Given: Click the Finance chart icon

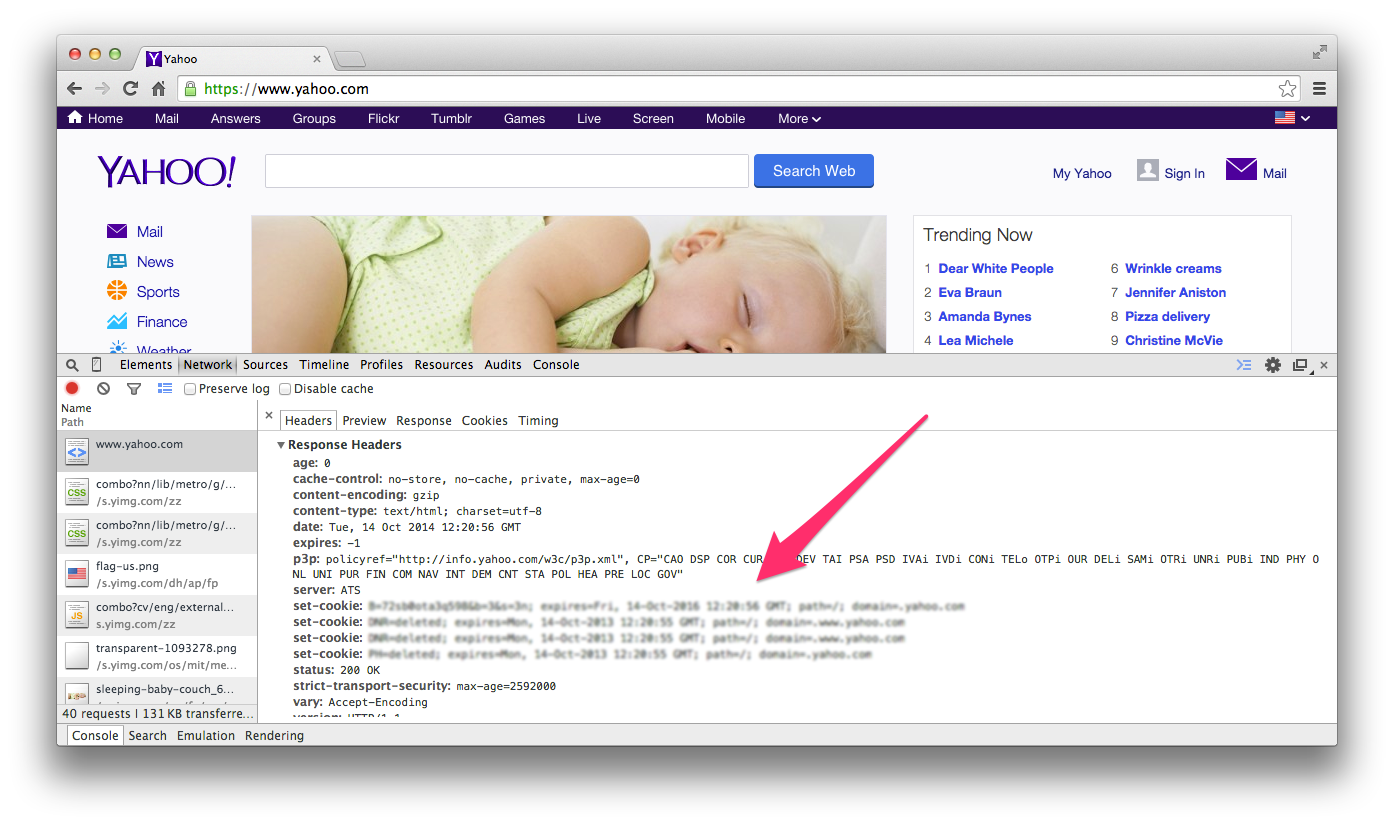Looking at the screenshot, I should [x=117, y=321].
